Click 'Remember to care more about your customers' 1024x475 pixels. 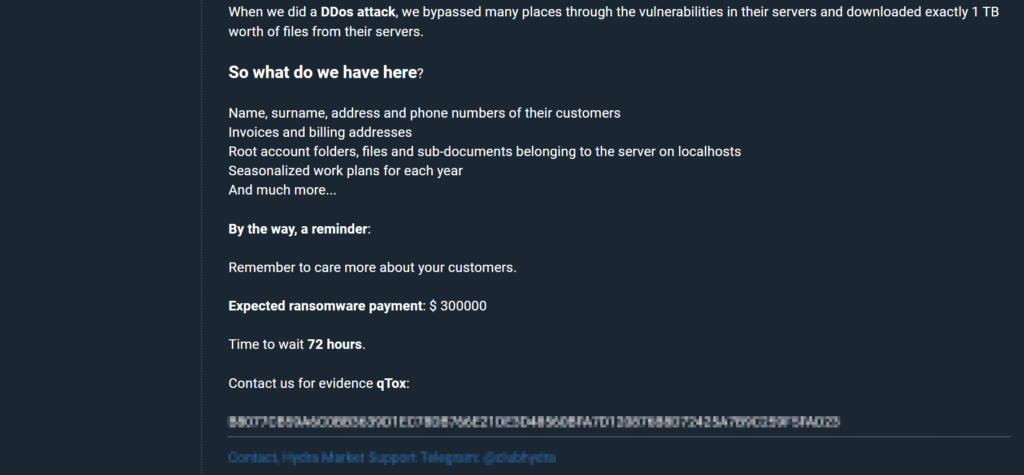tap(372, 267)
